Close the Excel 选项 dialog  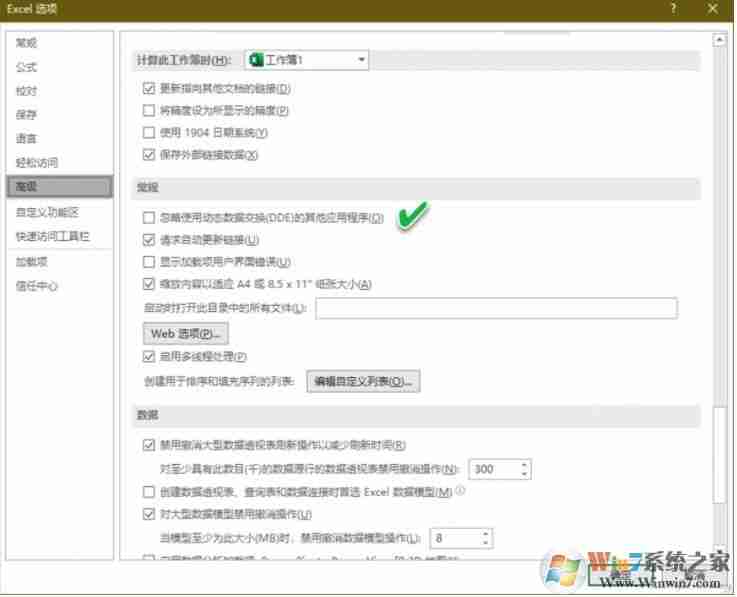pyautogui.click(x=713, y=8)
